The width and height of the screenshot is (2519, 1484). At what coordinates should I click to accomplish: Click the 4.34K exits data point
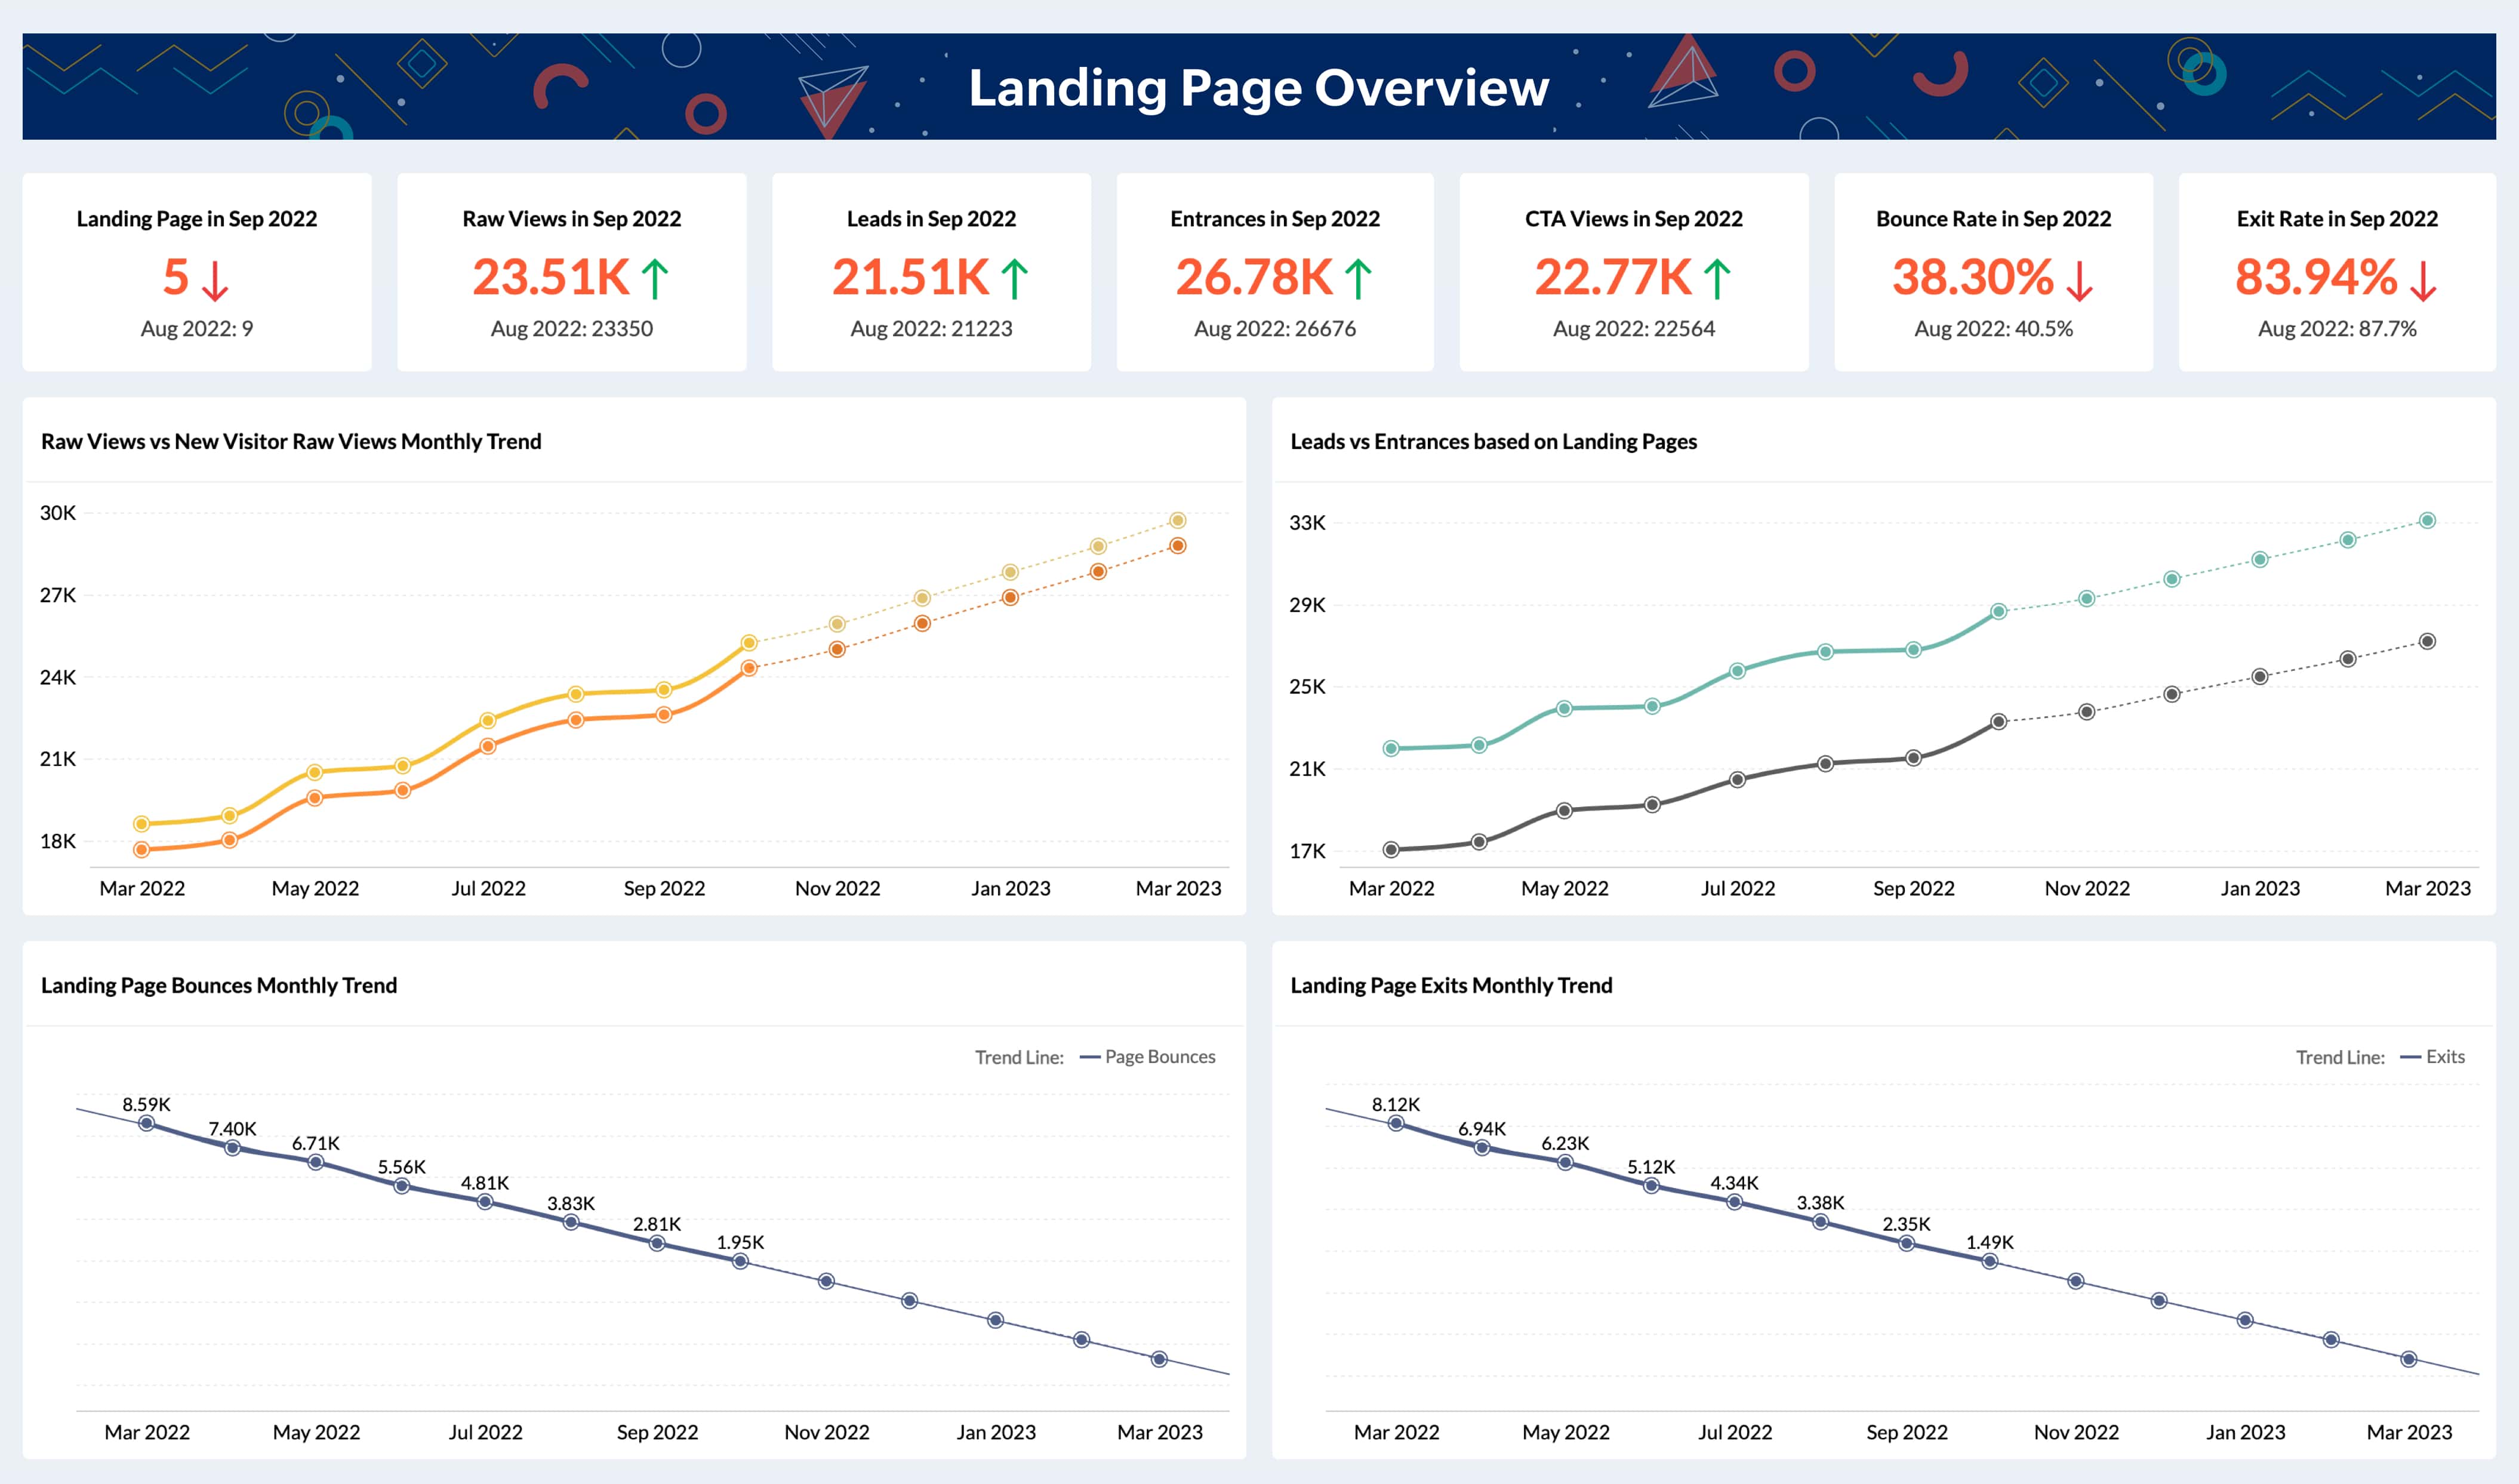(x=1735, y=1202)
